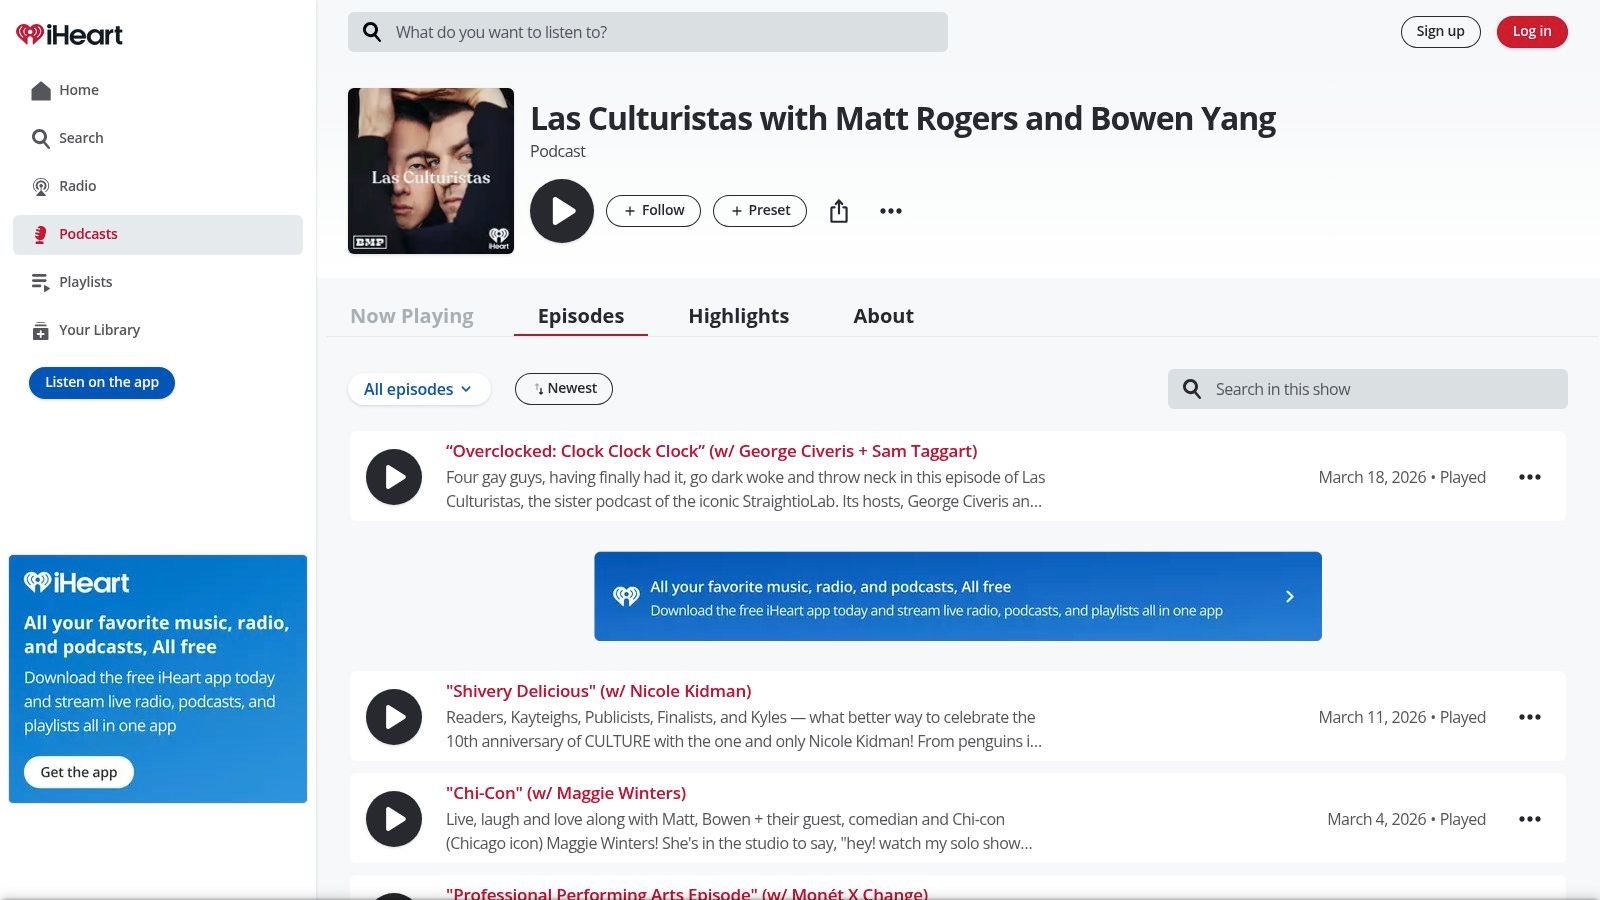Open 'Overclocked: Clock Clock Clock' episode title

click(x=712, y=451)
